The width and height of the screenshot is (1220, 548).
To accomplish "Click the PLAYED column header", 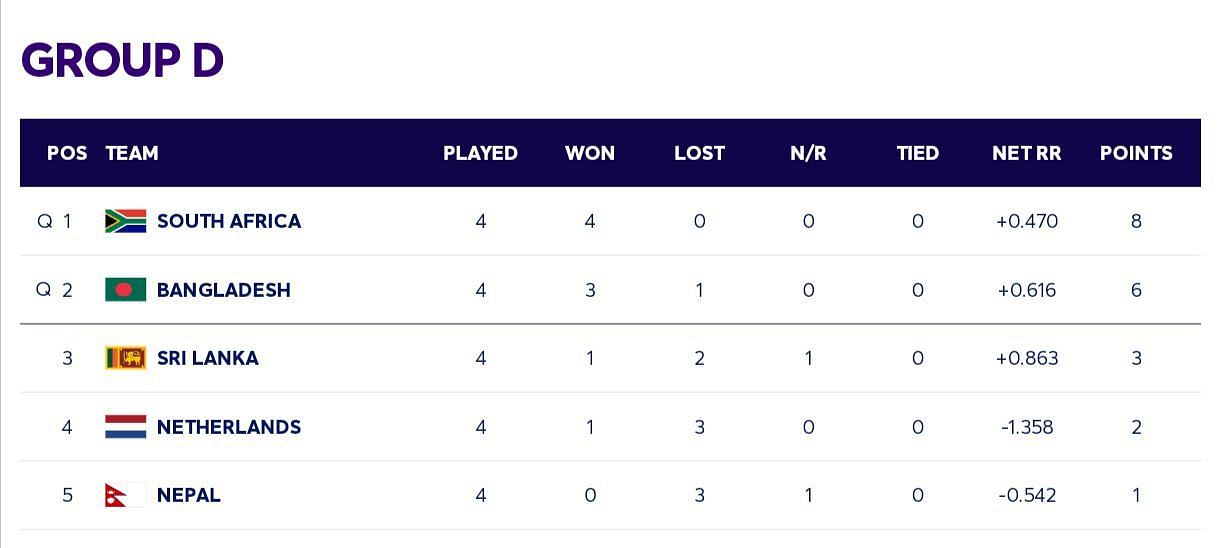I will coord(481,153).
